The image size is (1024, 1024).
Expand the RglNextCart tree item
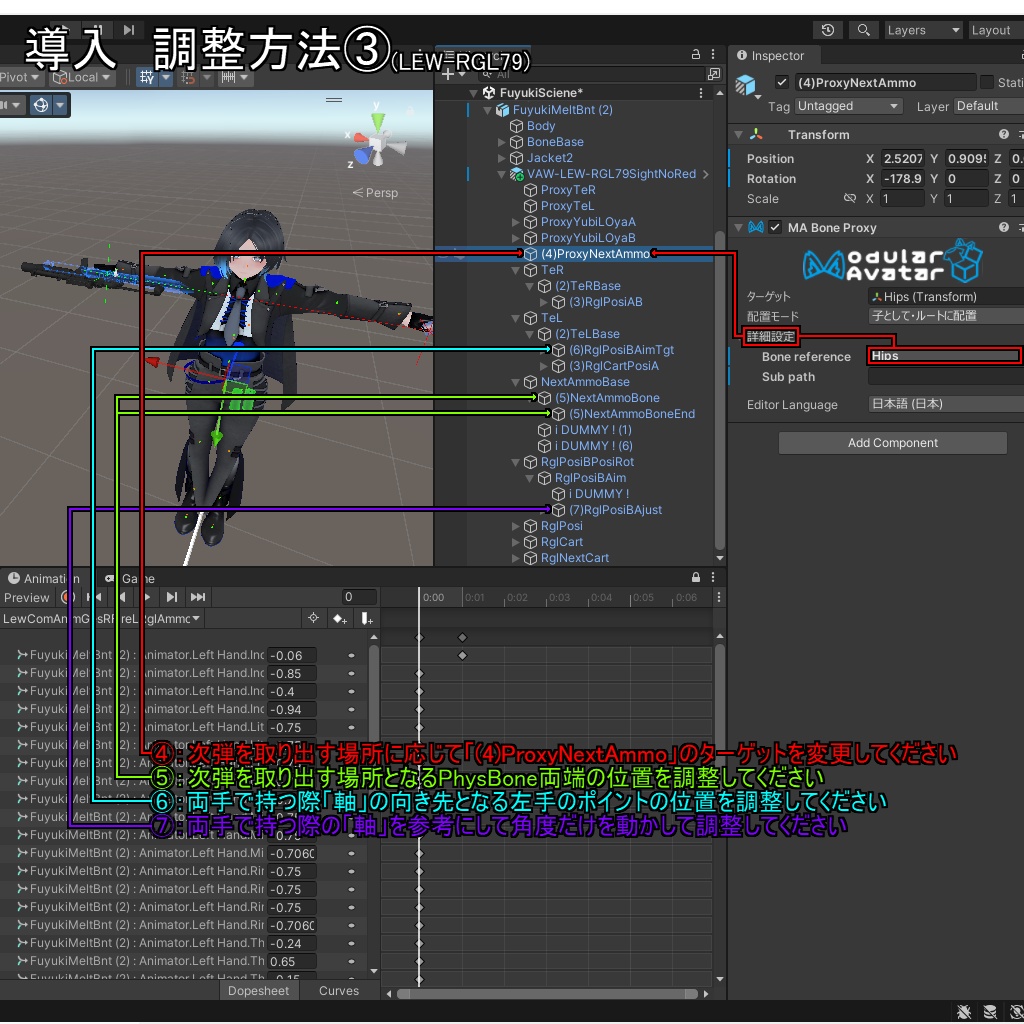point(515,558)
